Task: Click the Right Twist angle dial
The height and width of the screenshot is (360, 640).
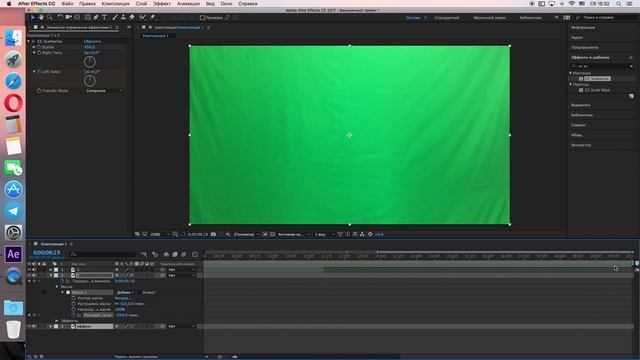Action: pyautogui.click(x=90, y=62)
